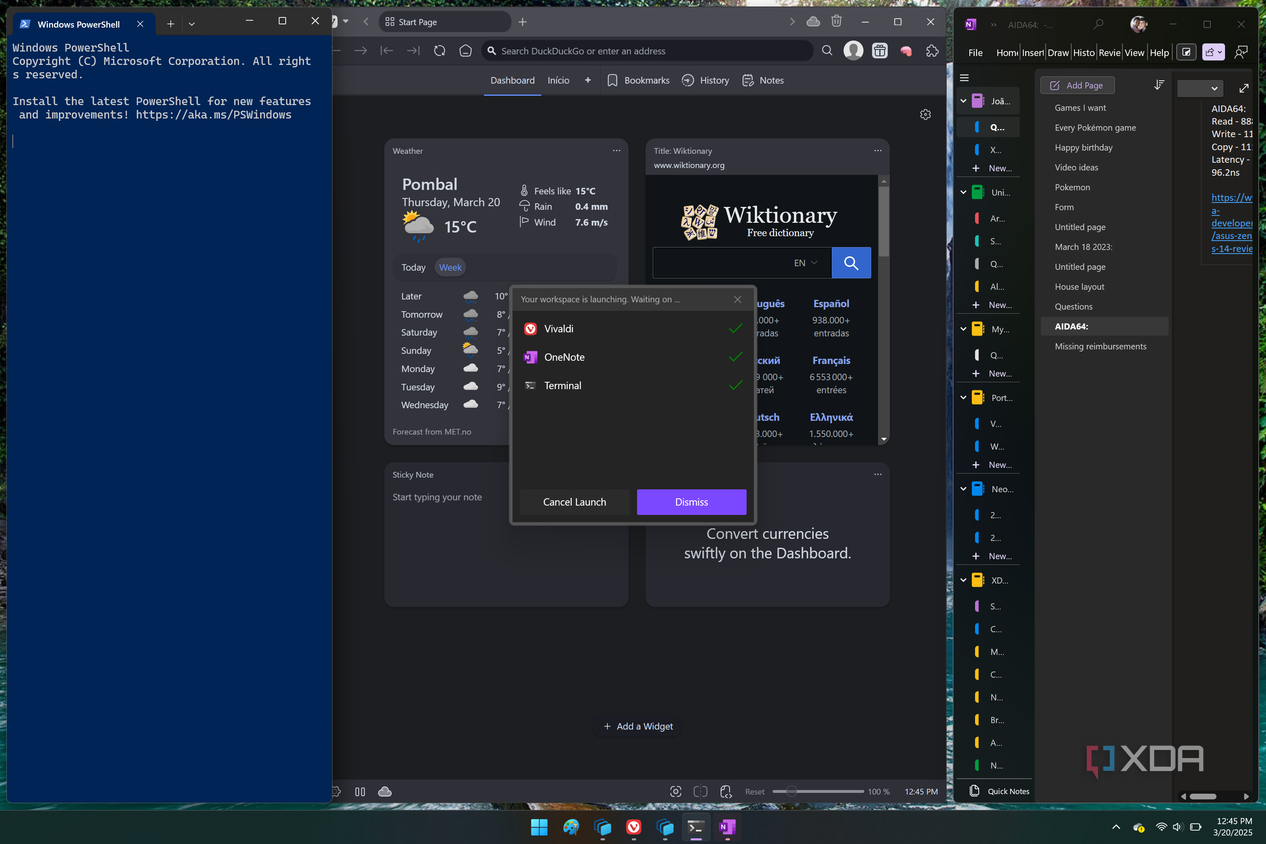The width and height of the screenshot is (1266, 844).
Task: Expand the OneNote page to full view
Action: (1244, 88)
